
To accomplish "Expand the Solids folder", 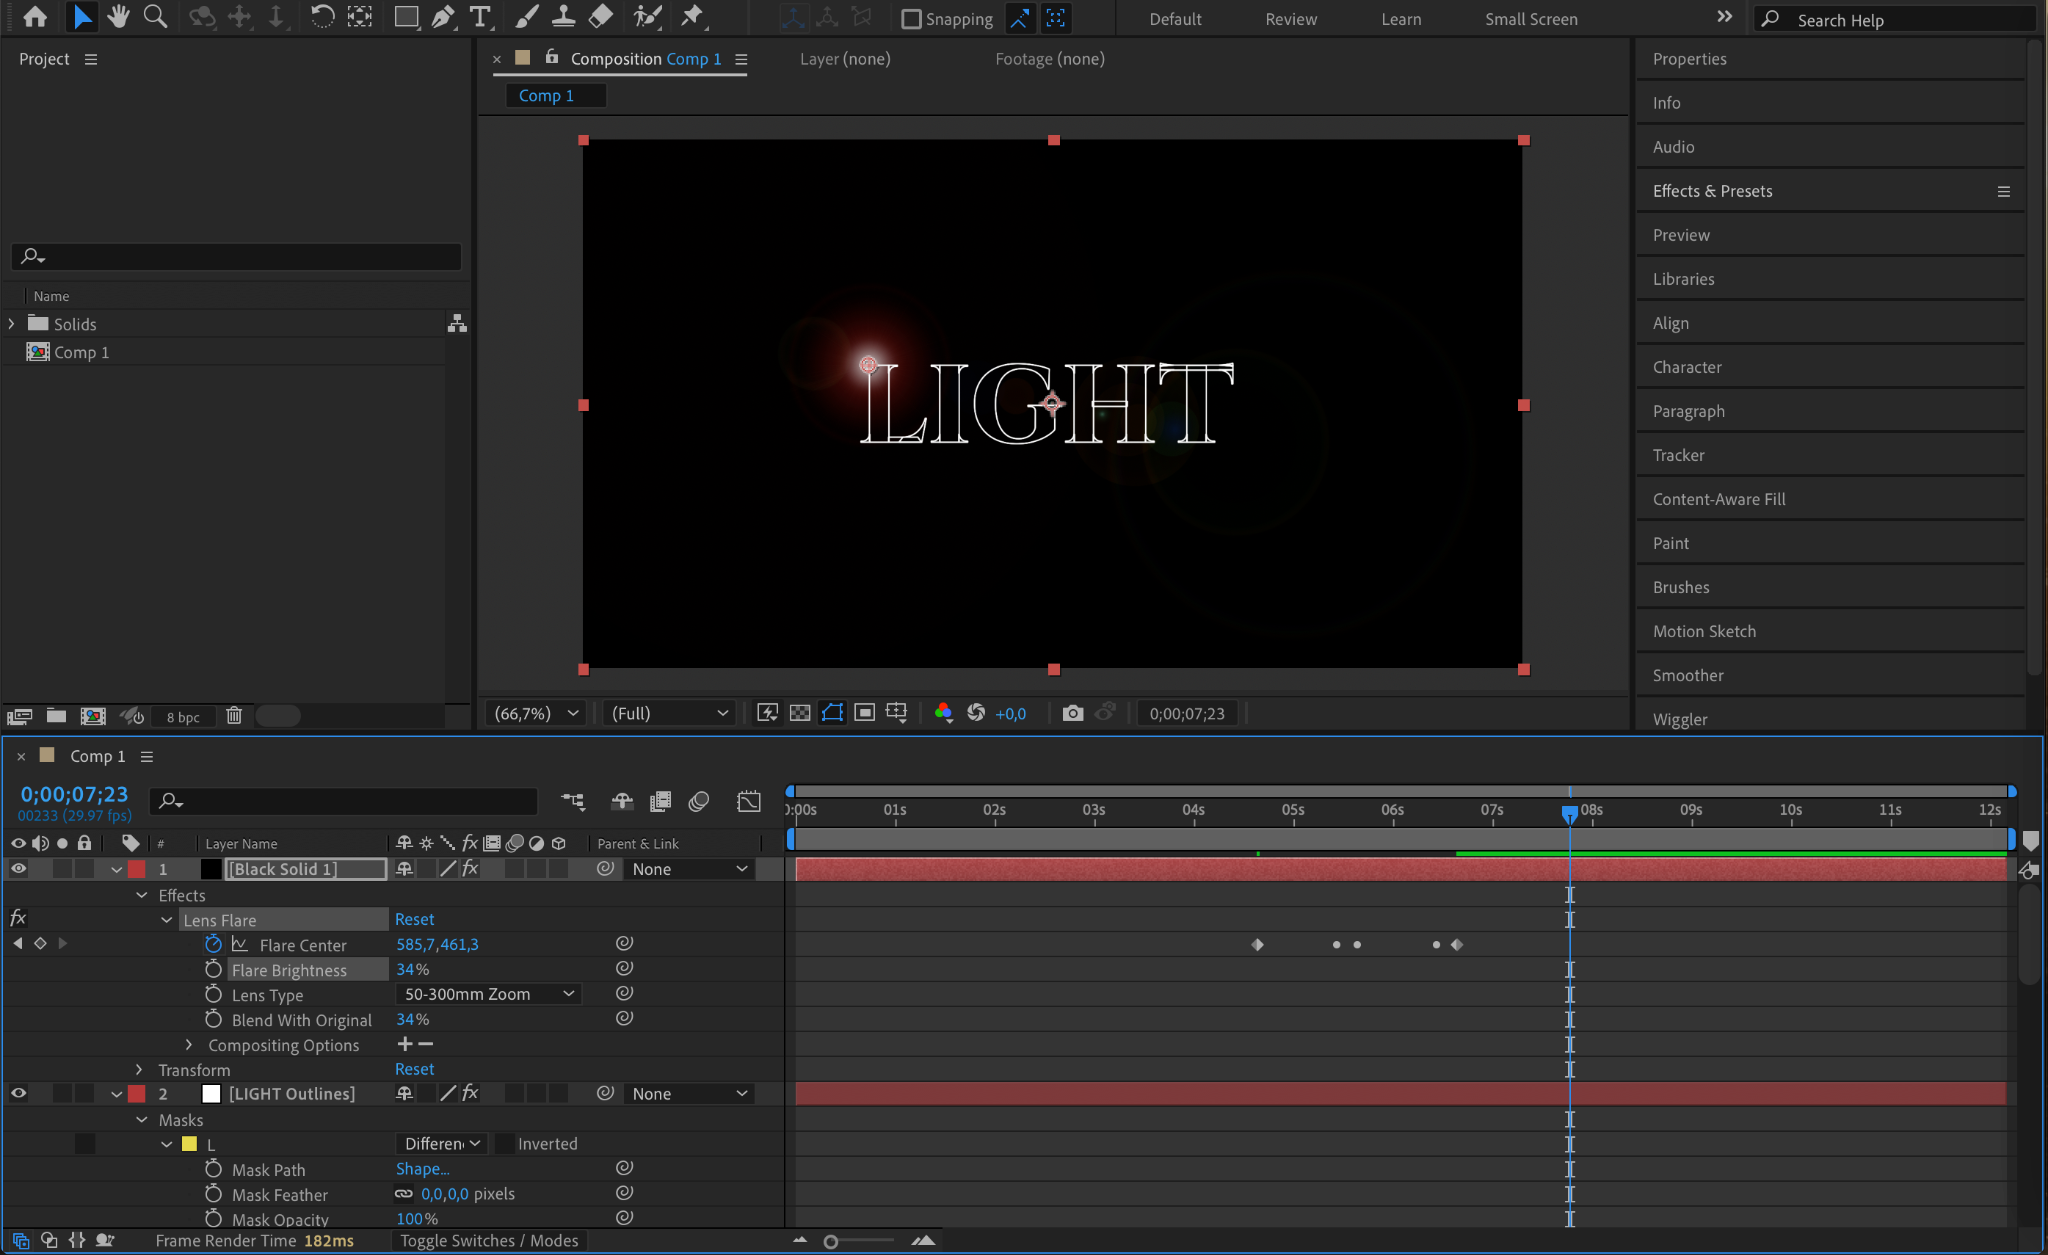I will point(11,324).
